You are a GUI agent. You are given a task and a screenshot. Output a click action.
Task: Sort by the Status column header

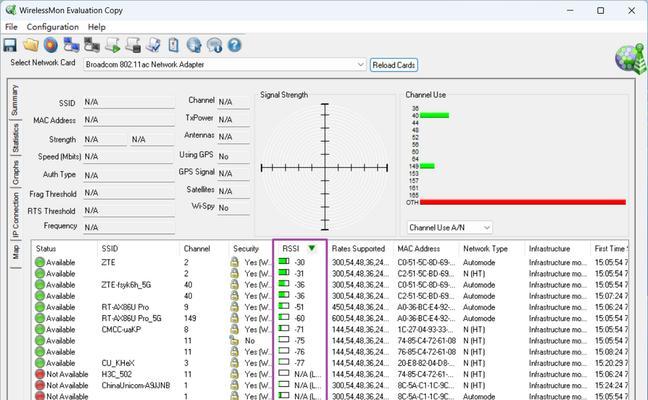[x=64, y=249]
